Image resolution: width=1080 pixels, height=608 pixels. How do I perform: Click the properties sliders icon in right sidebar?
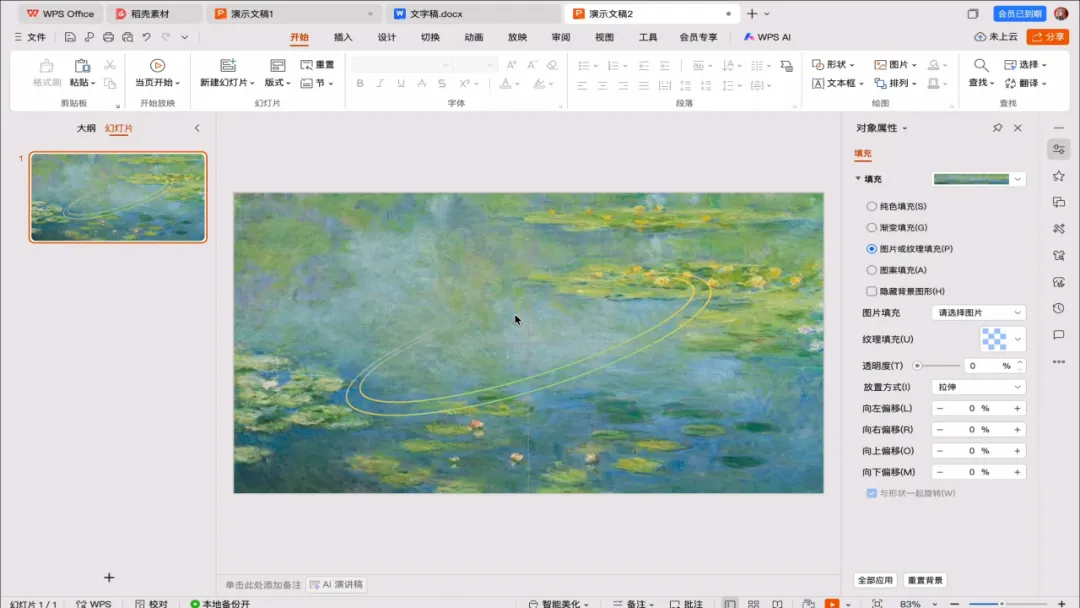pos(1059,149)
